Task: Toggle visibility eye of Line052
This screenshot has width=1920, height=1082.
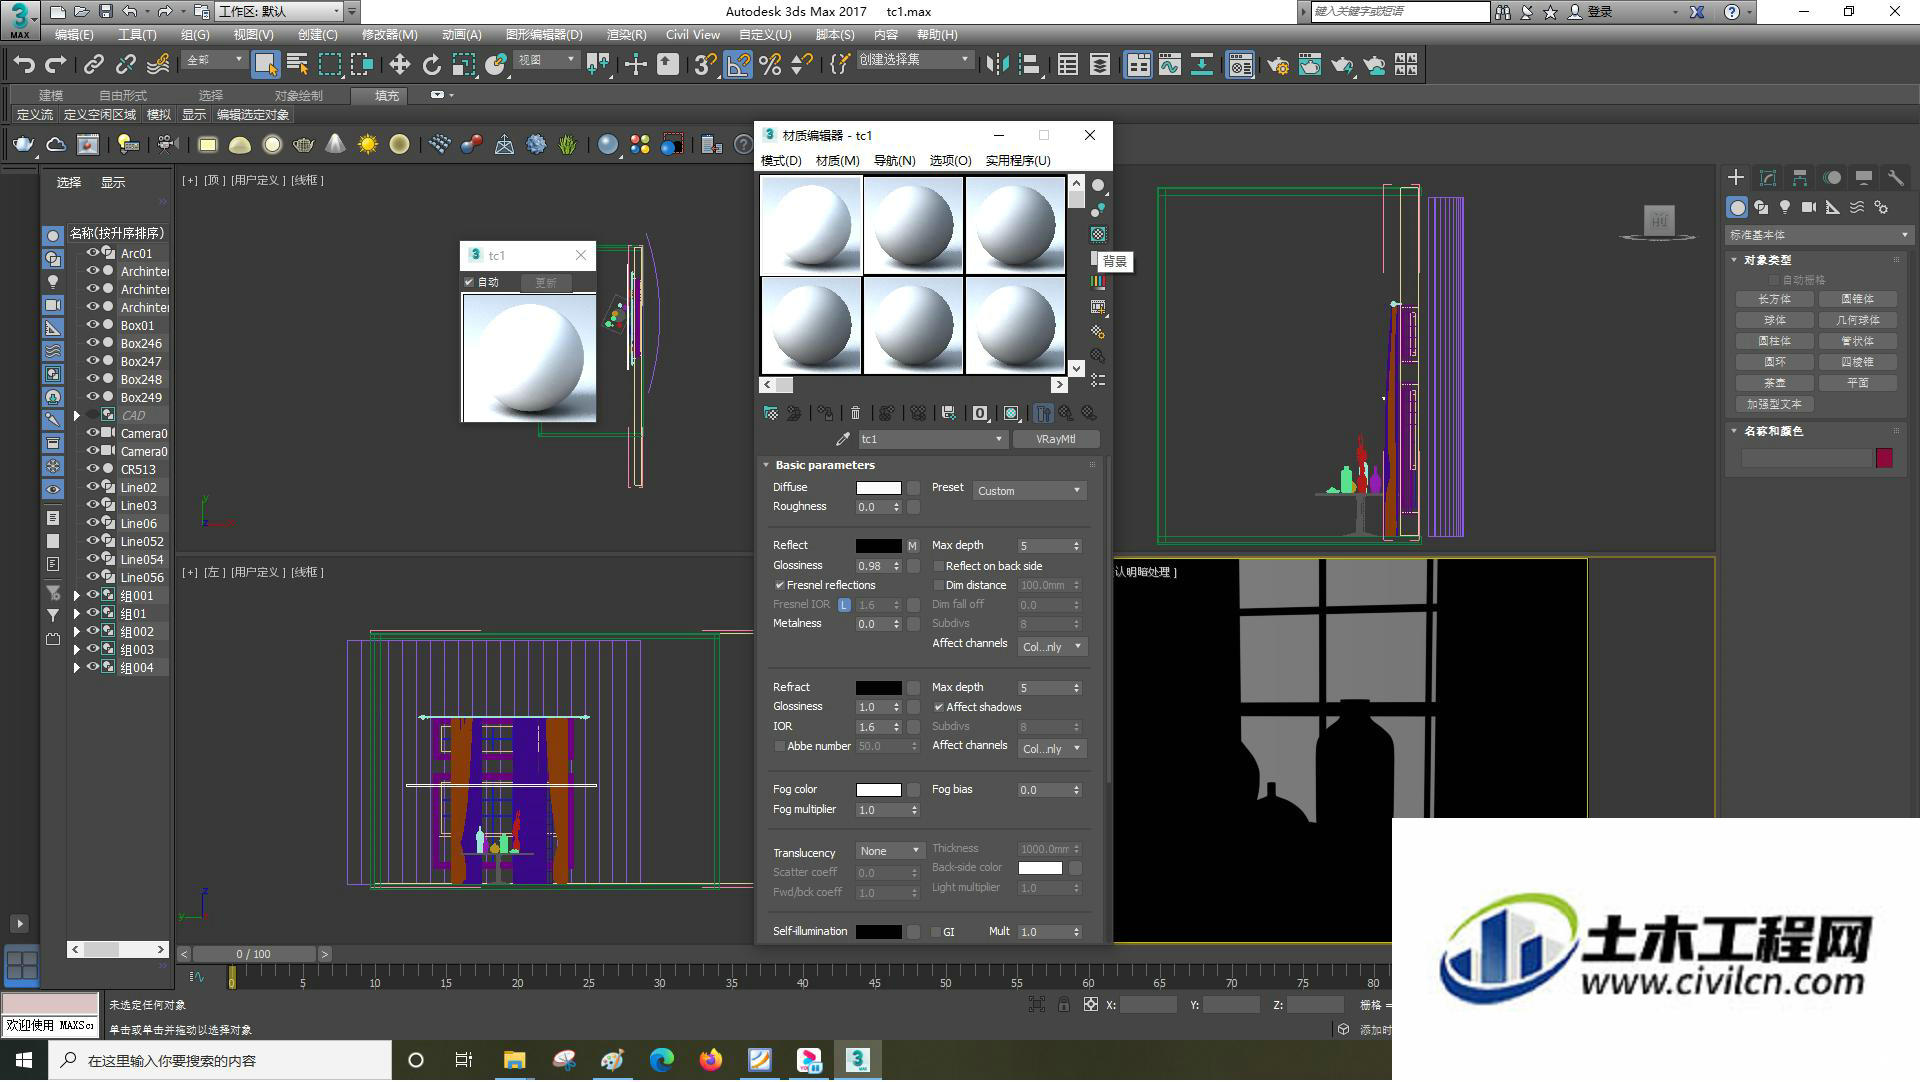Action: pos(93,541)
